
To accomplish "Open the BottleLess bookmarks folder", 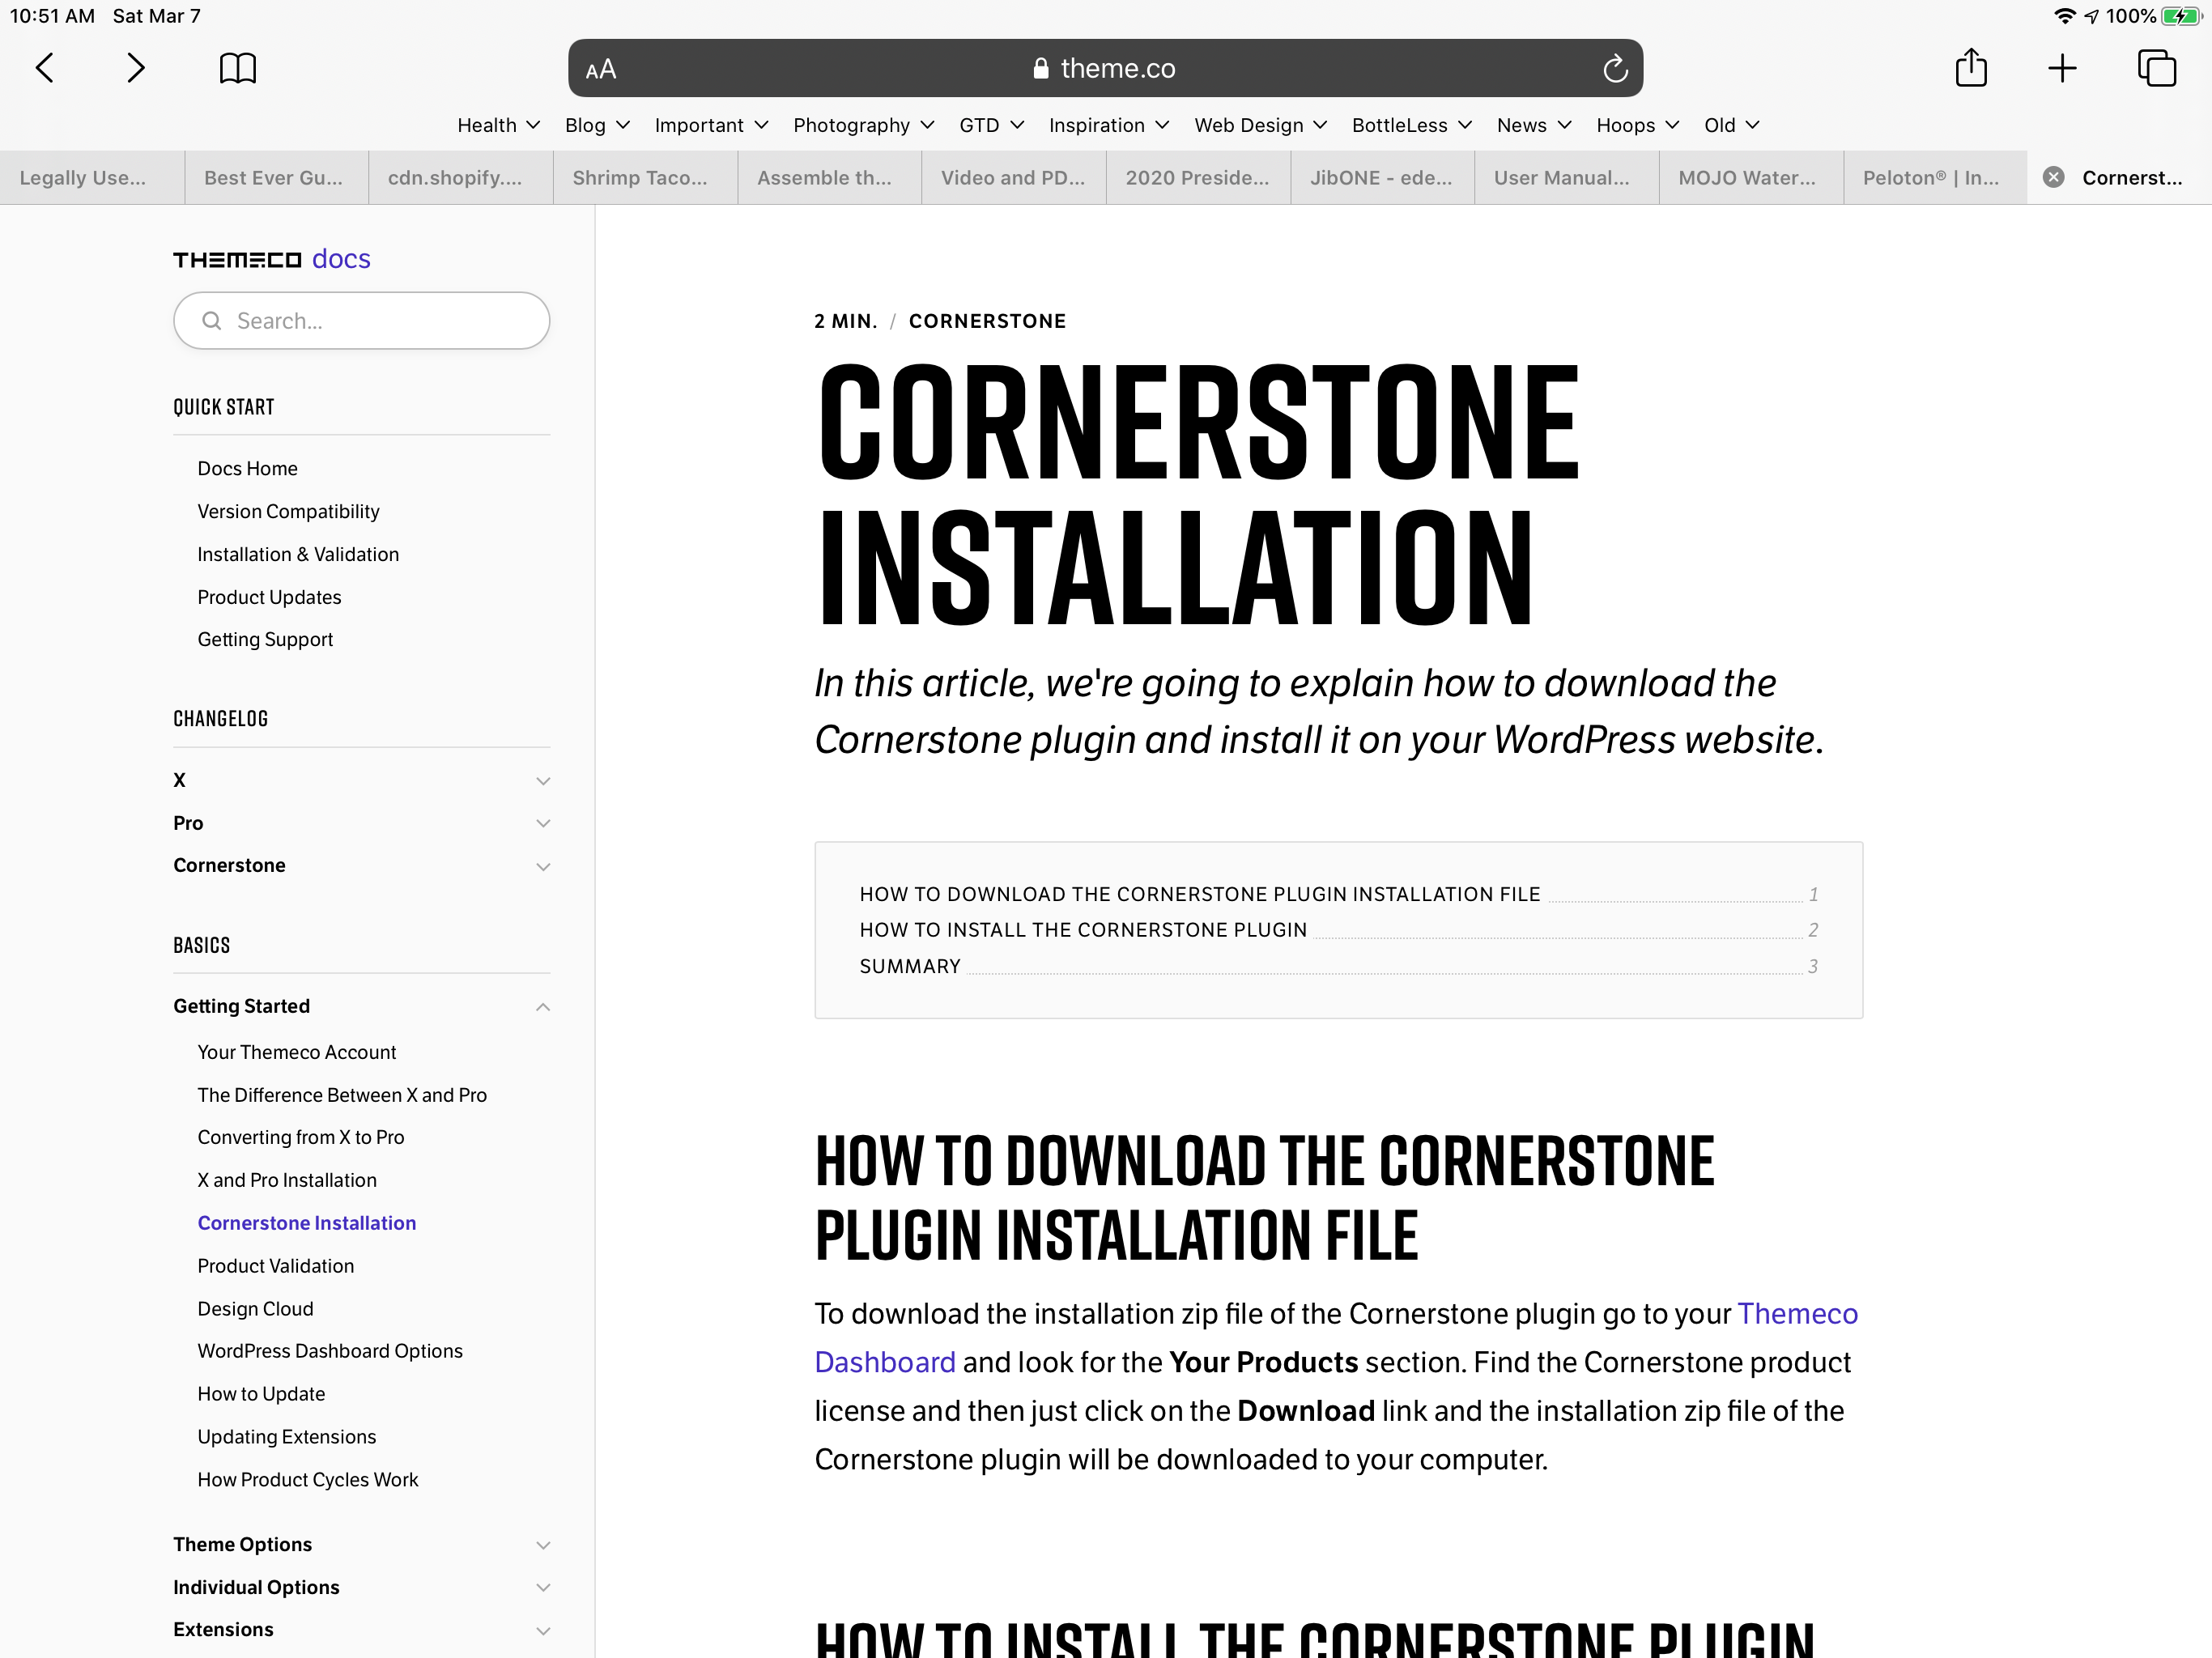I will (x=1411, y=125).
